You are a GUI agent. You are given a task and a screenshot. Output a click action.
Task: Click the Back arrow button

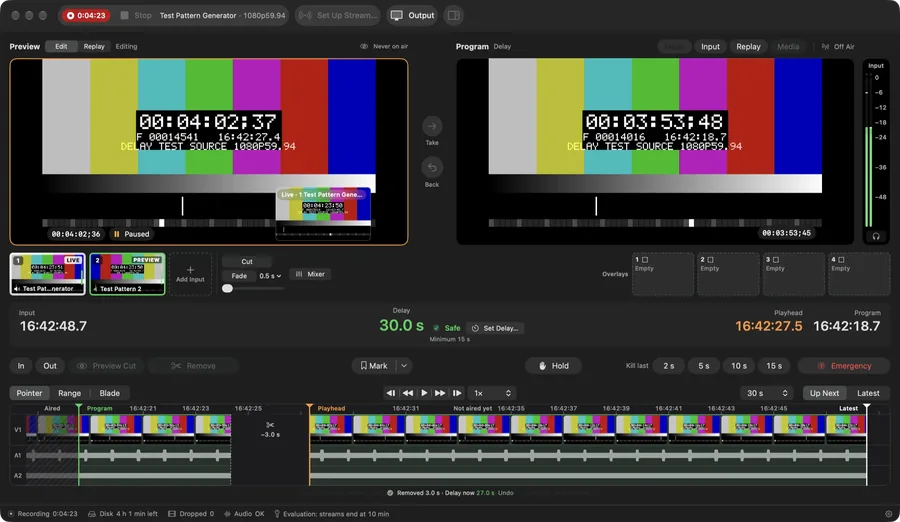coord(432,168)
